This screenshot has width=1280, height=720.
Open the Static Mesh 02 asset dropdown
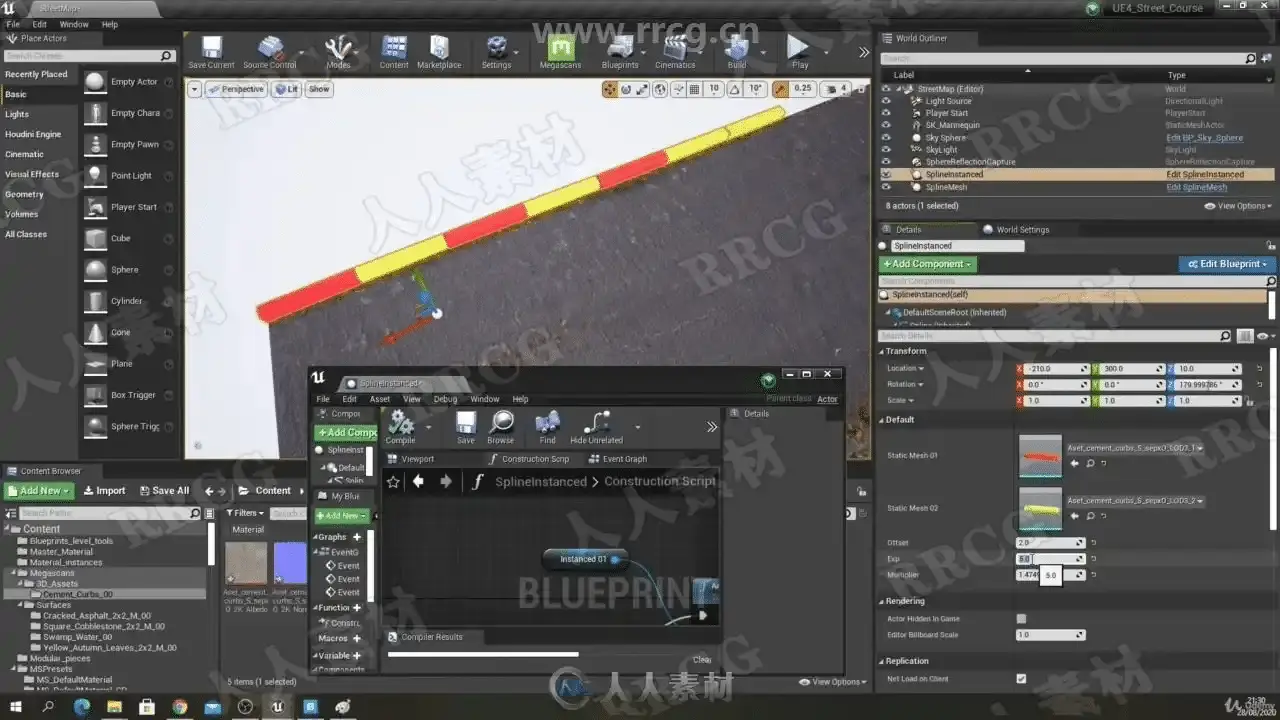pos(1136,500)
